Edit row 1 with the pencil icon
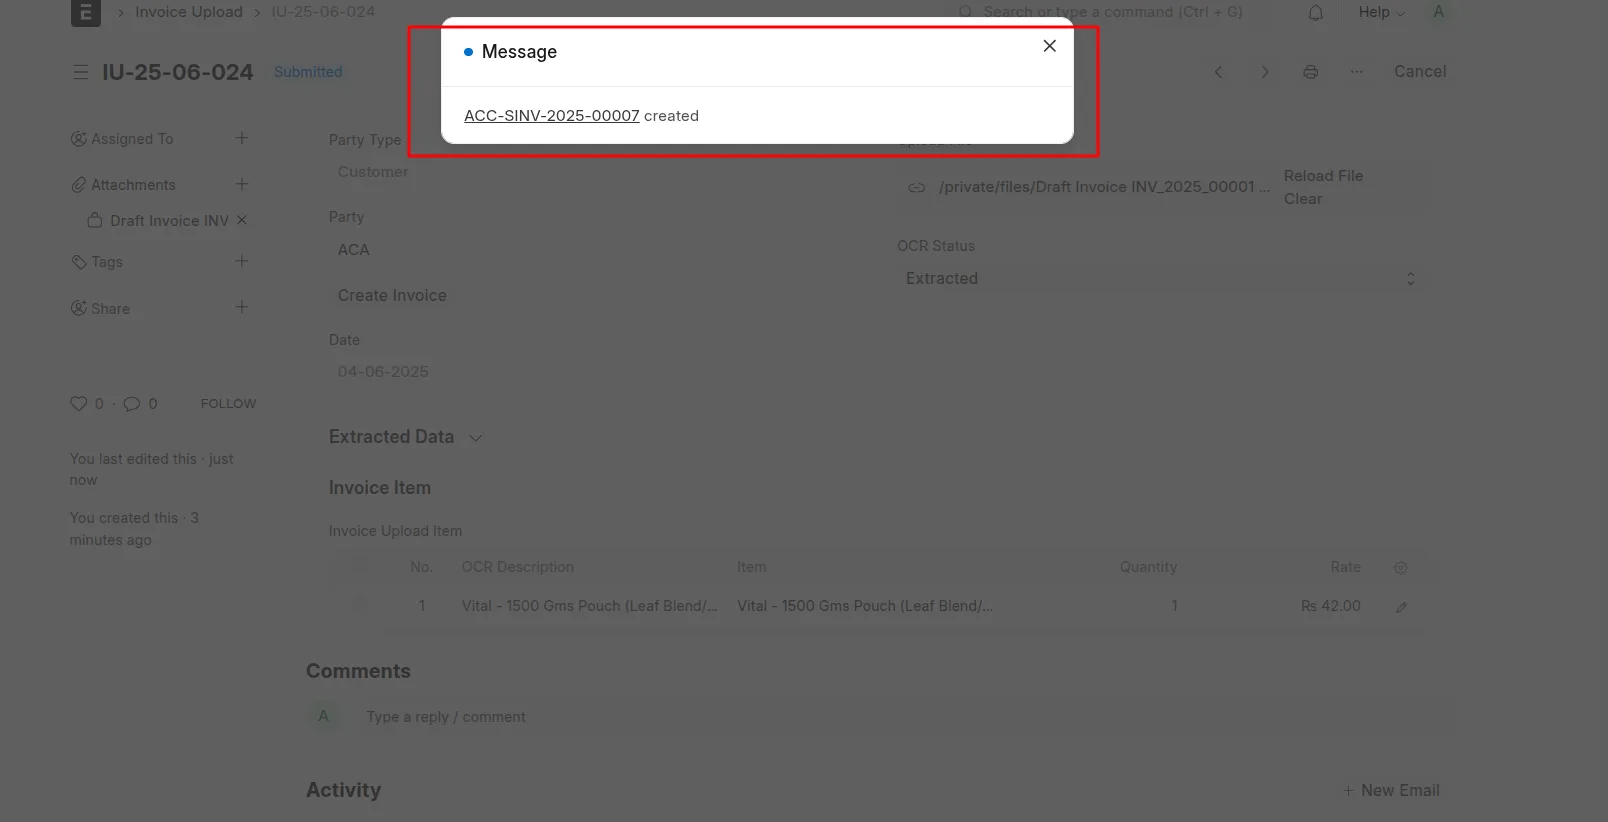 click(x=1401, y=607)
